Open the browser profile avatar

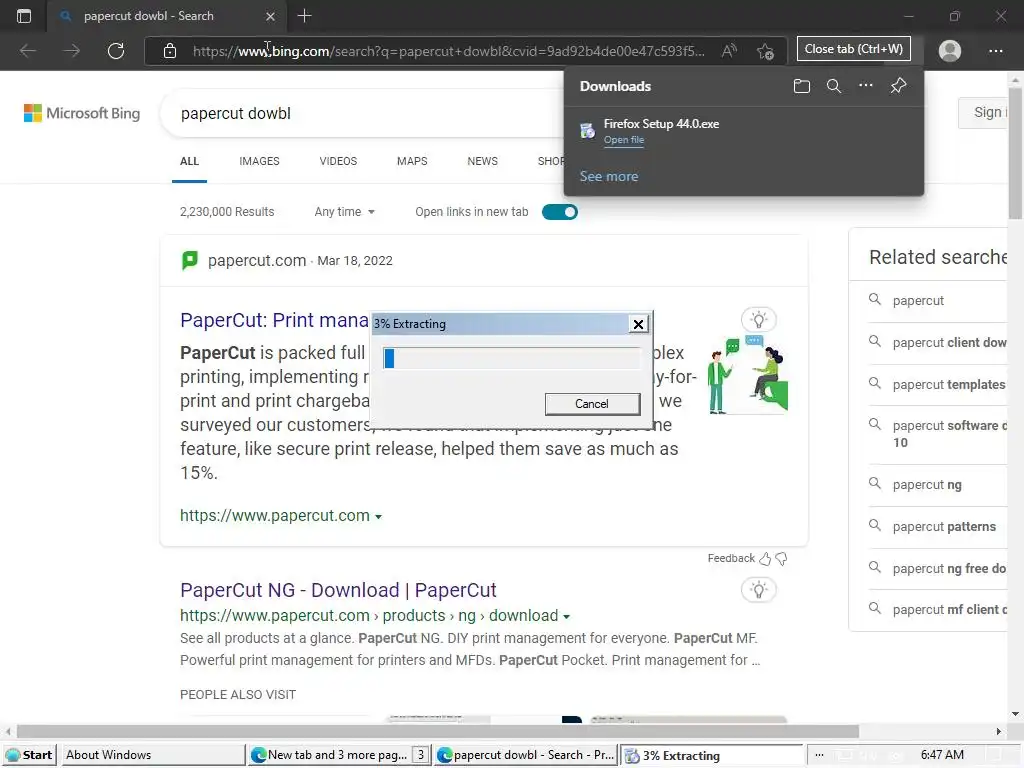click(x=950, y=51)
